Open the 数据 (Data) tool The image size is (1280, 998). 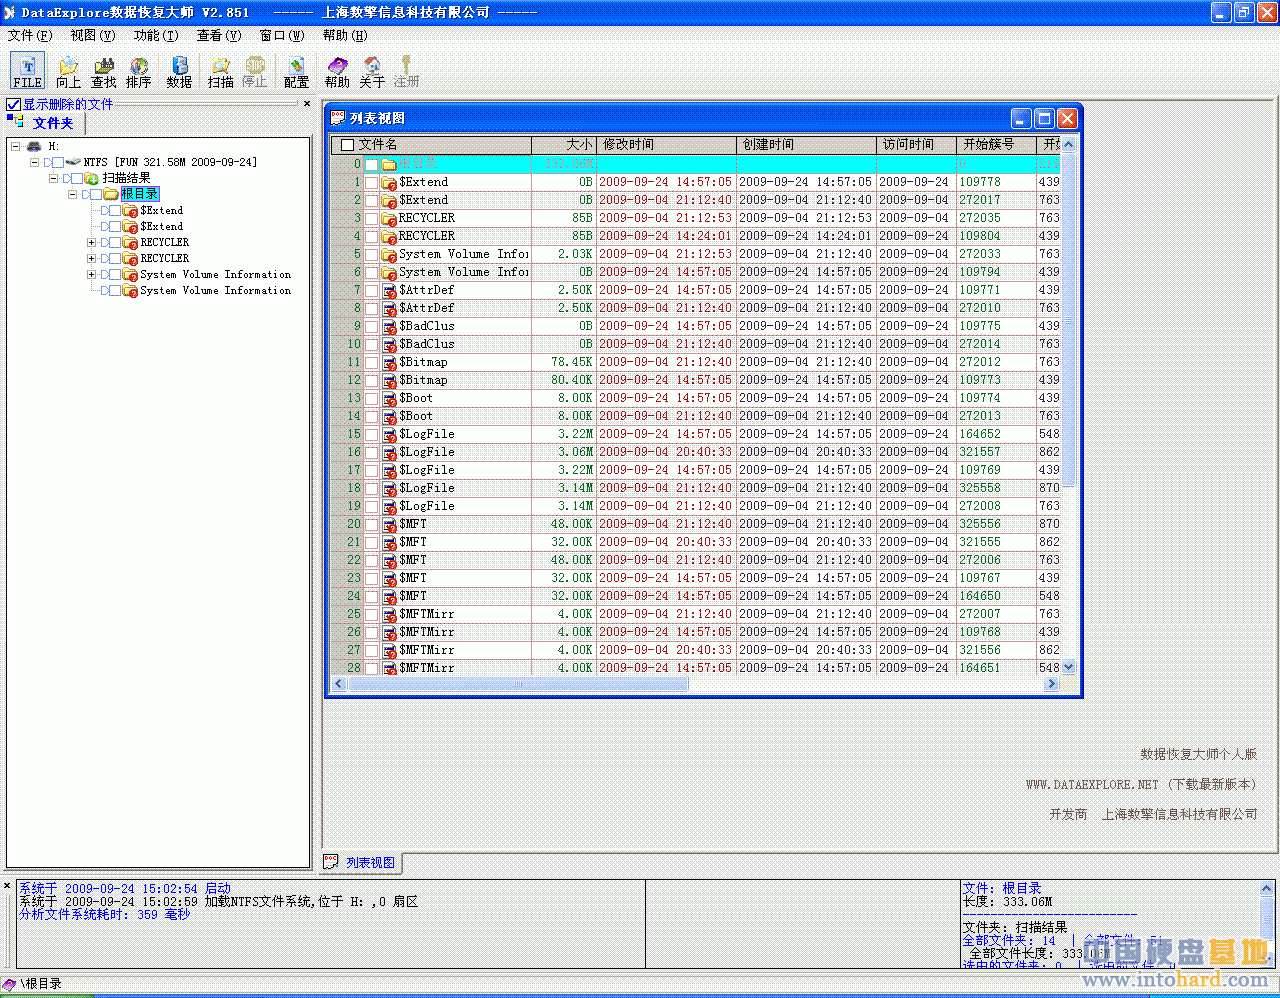tap(179, 71)
